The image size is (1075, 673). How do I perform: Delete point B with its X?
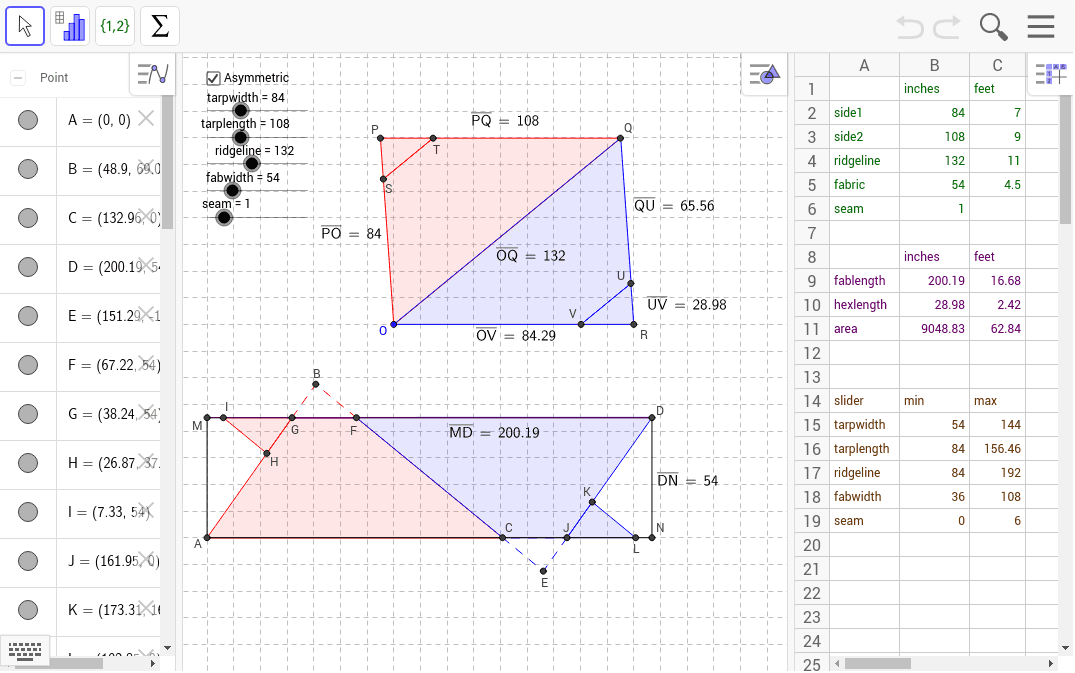(x=146, y=167)
